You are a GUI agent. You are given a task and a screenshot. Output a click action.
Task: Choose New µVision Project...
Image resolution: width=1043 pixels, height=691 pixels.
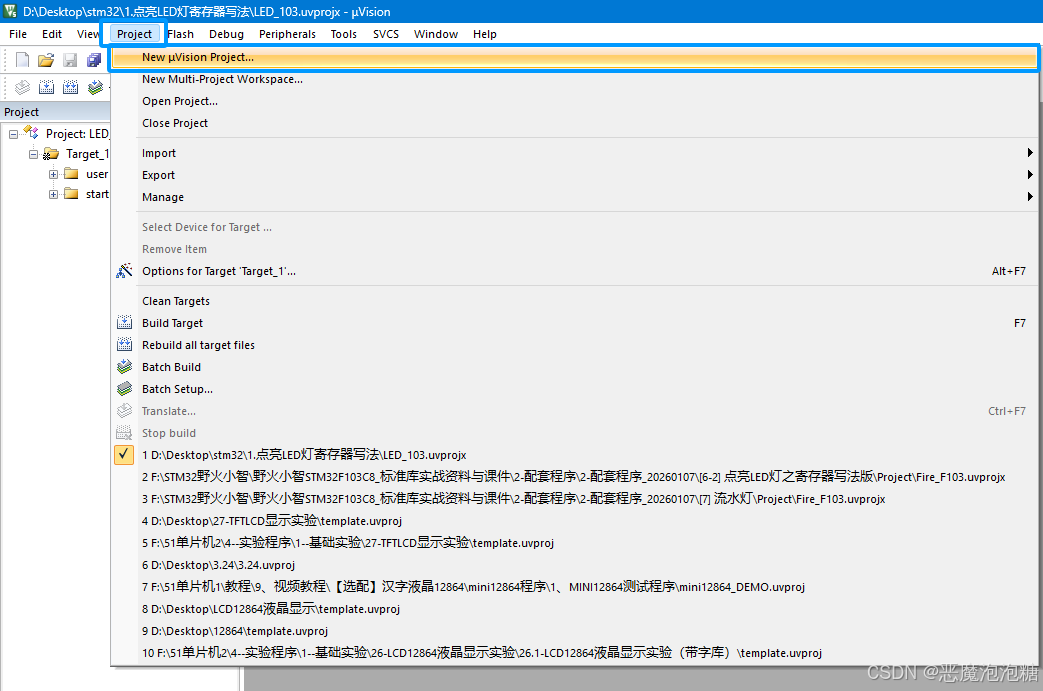[574, 57]
